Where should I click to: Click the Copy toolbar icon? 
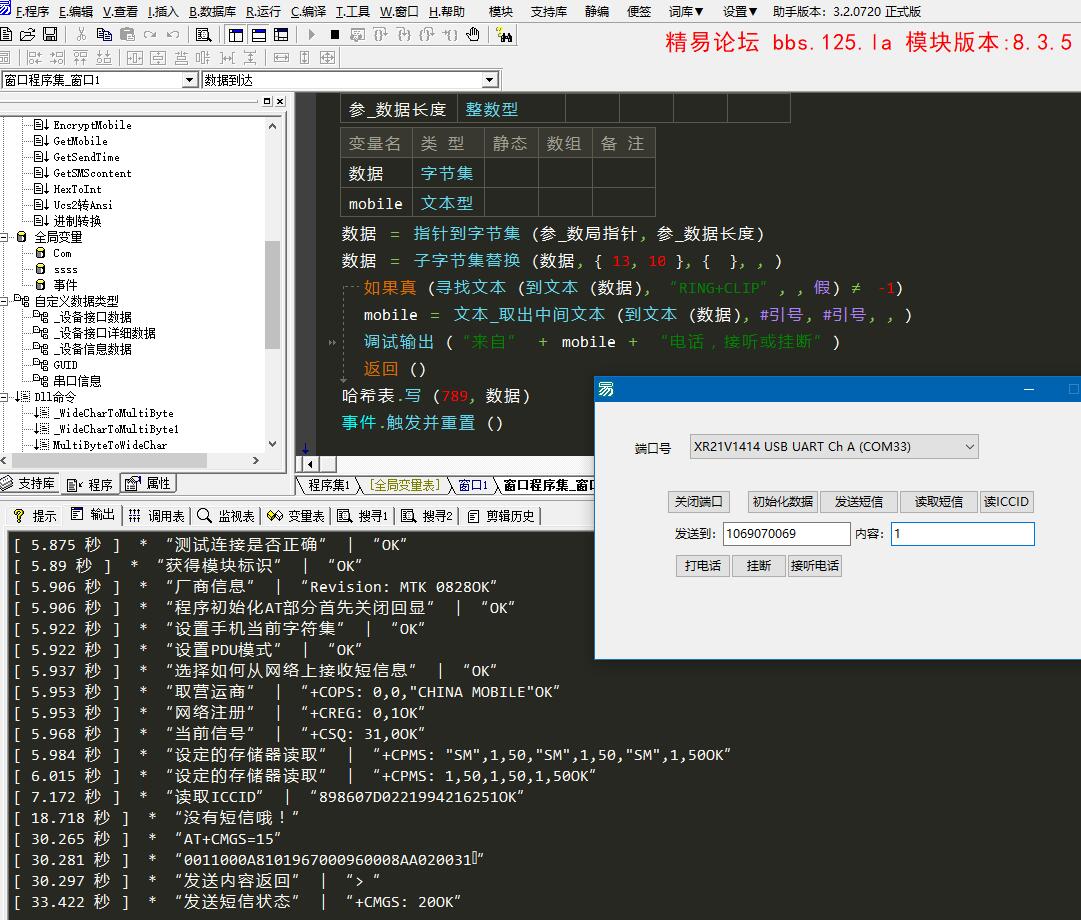coord(104,34)
